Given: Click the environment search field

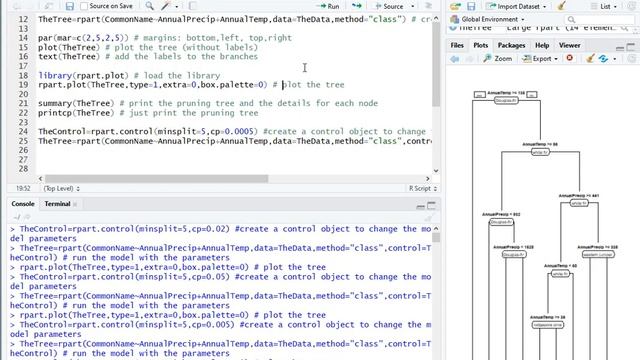Looking at the screenshot, I should pos(599,19).
